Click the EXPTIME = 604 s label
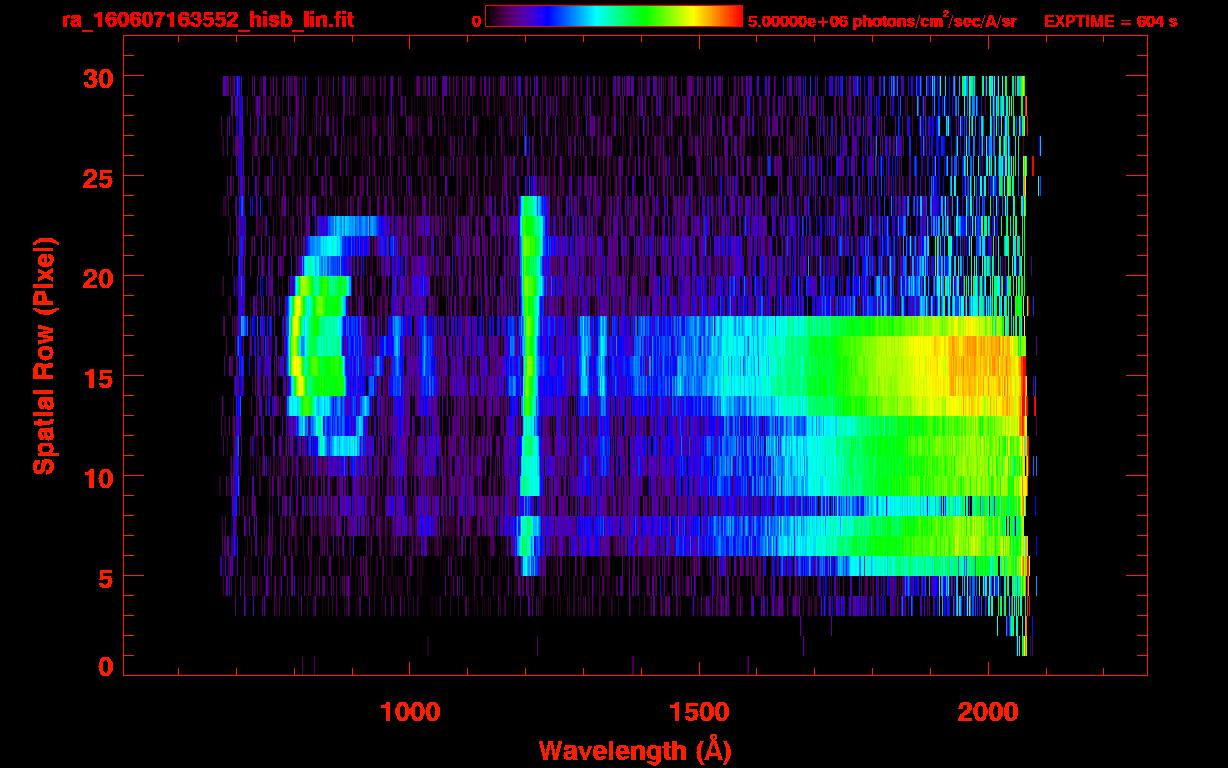 1110,21
